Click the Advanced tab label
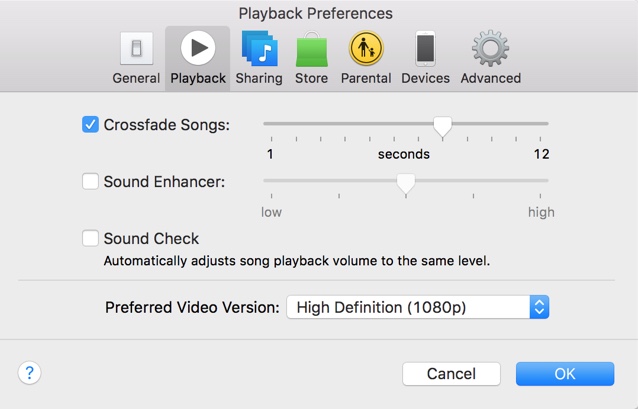638x409 pixels. (x=491, y=78)
